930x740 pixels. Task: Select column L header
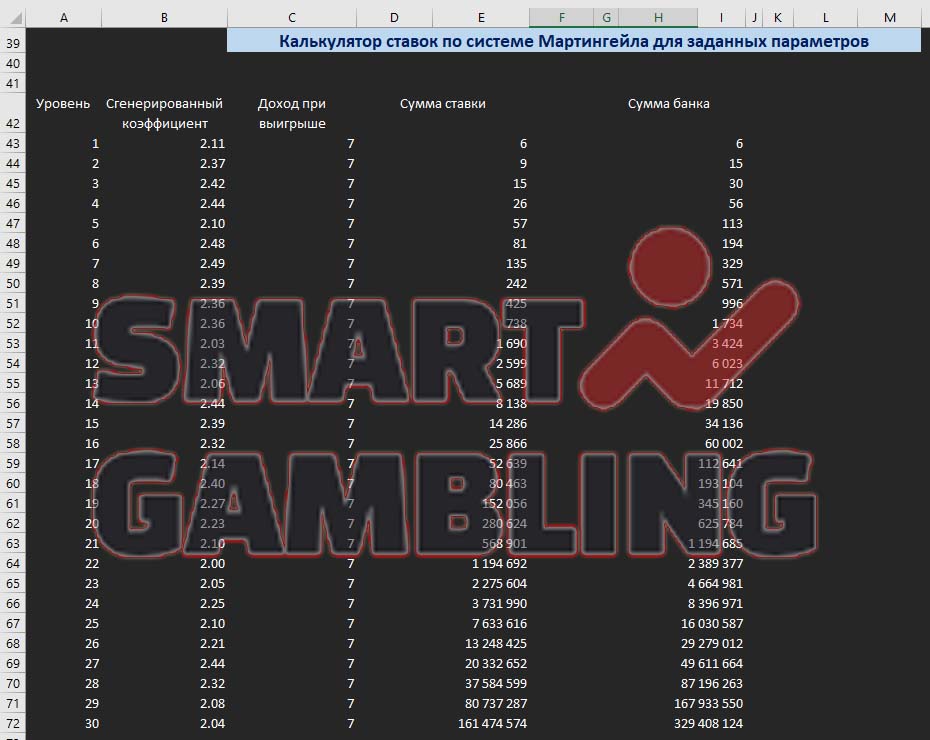pos(826,18)
